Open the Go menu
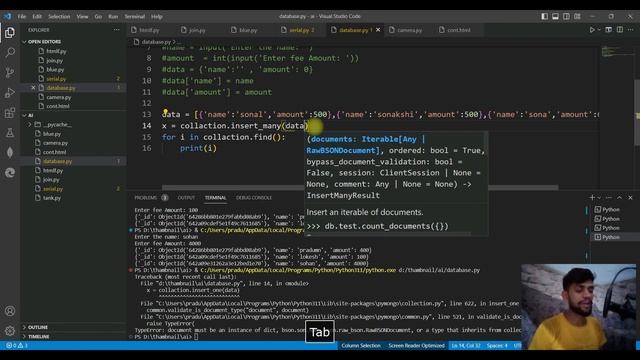The image size is (640, 360). tap(98, 16)
